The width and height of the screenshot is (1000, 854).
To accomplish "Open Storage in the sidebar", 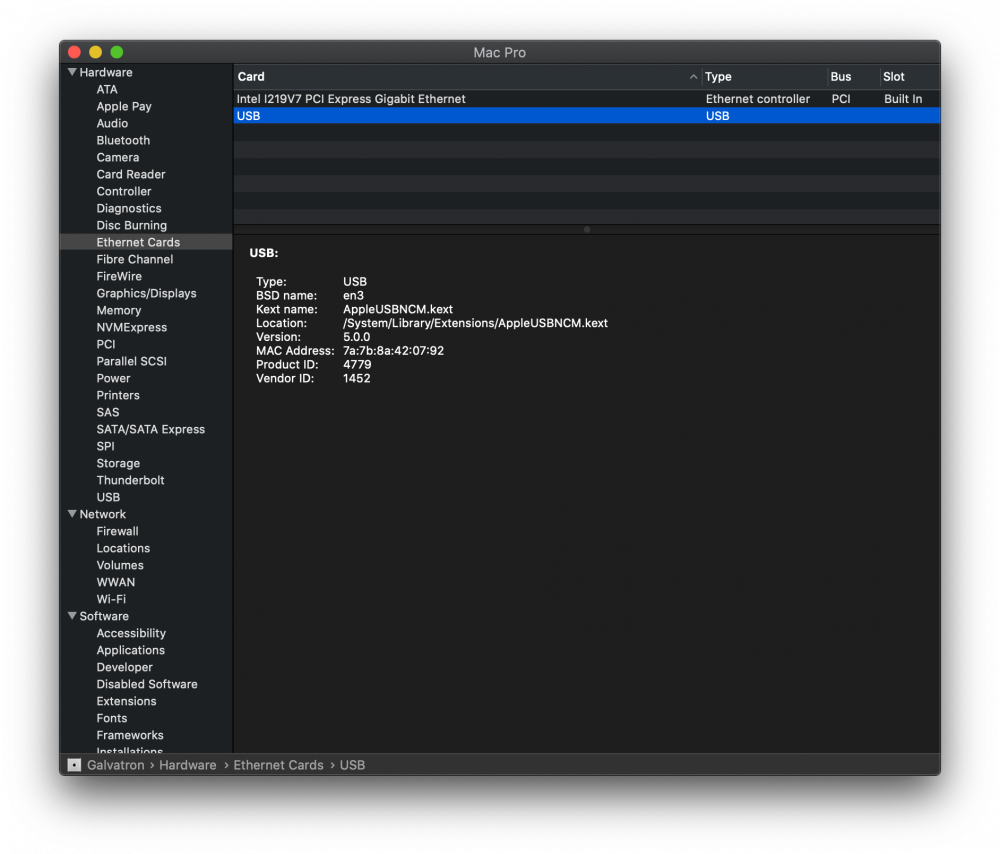I will click(118, 464).
